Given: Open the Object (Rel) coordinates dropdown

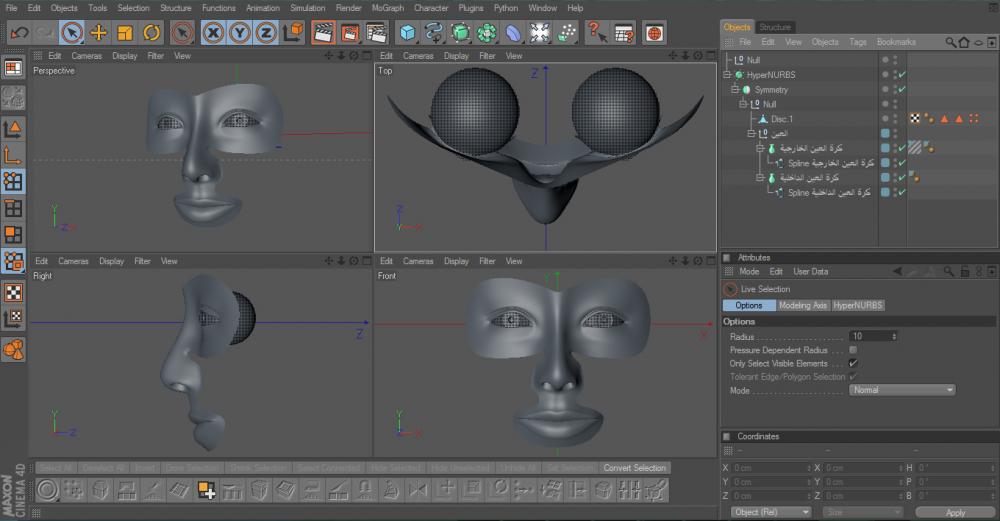Looking at the screenshot, I should click(770, 512).
